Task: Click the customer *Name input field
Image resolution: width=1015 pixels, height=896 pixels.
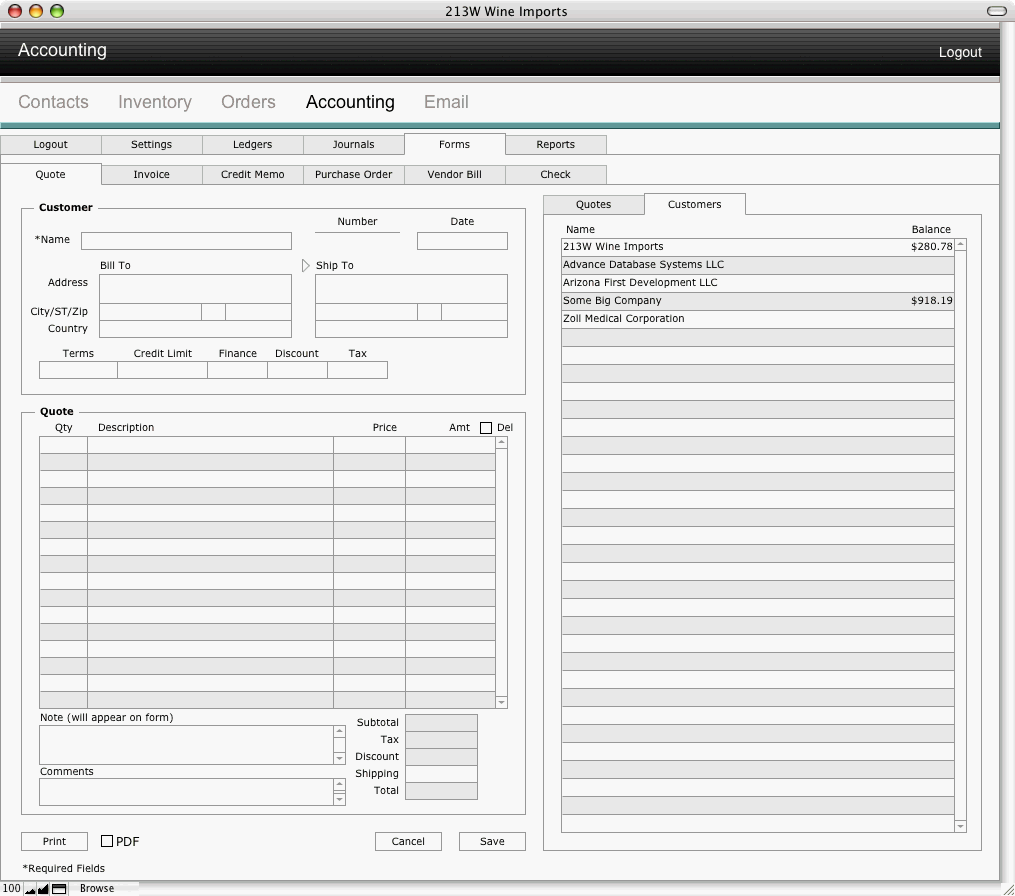Action: tap(186, 241)
